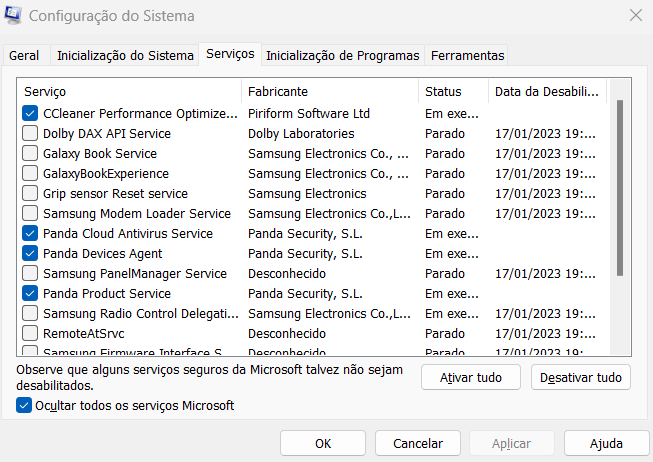Click the services list vertical scrollbar
This screenshot has height=462, width=653.
(x=620, y=190)
